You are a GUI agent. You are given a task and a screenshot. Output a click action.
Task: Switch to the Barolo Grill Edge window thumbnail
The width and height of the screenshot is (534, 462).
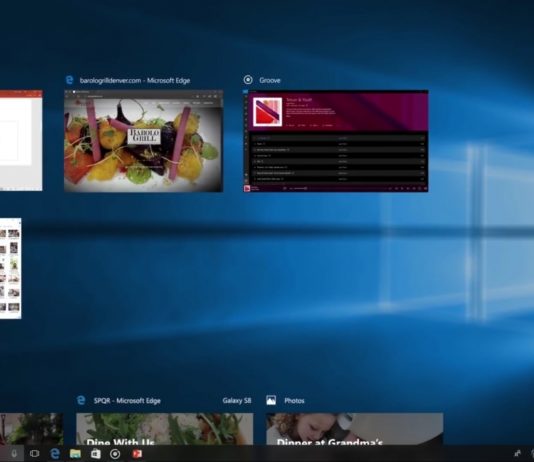[x=144, y=141]
